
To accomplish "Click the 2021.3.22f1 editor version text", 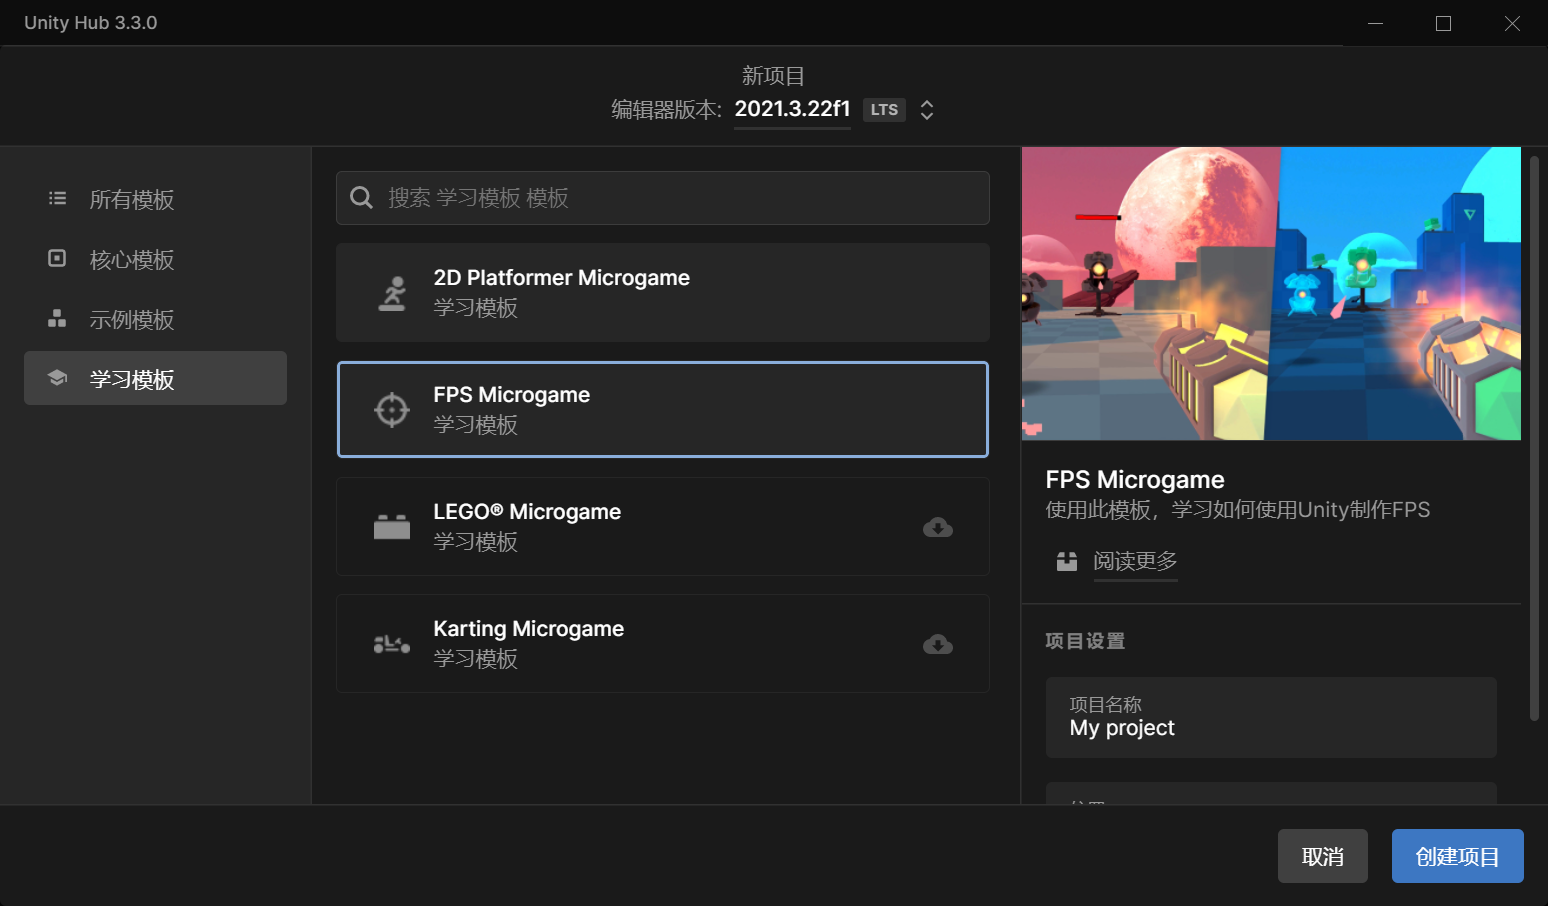I will [x=792, y=109].
